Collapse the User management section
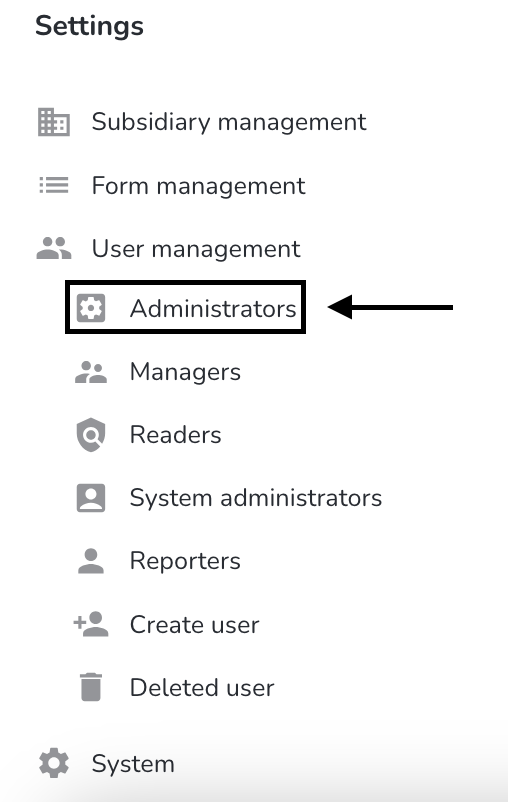 196,249
